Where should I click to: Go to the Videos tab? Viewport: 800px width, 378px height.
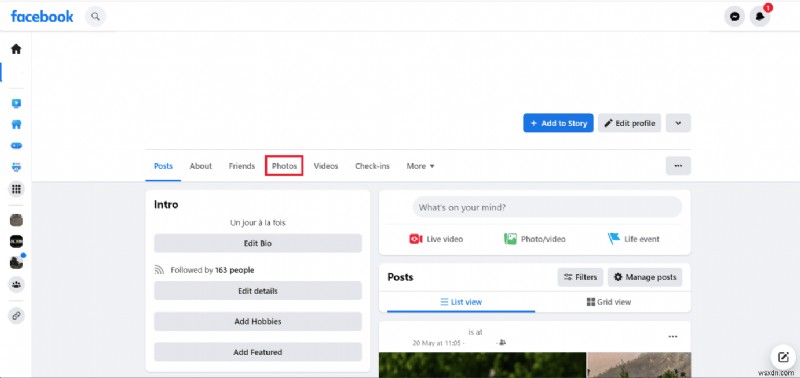click(326, 166)
